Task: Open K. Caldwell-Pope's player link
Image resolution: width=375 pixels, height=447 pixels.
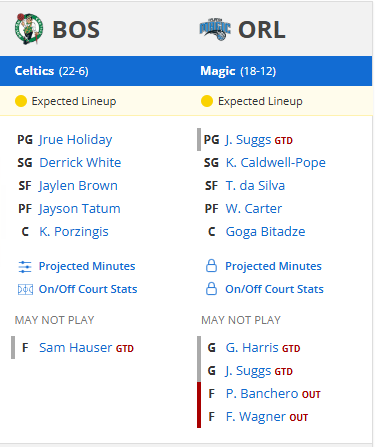Action: coord(276,163)
